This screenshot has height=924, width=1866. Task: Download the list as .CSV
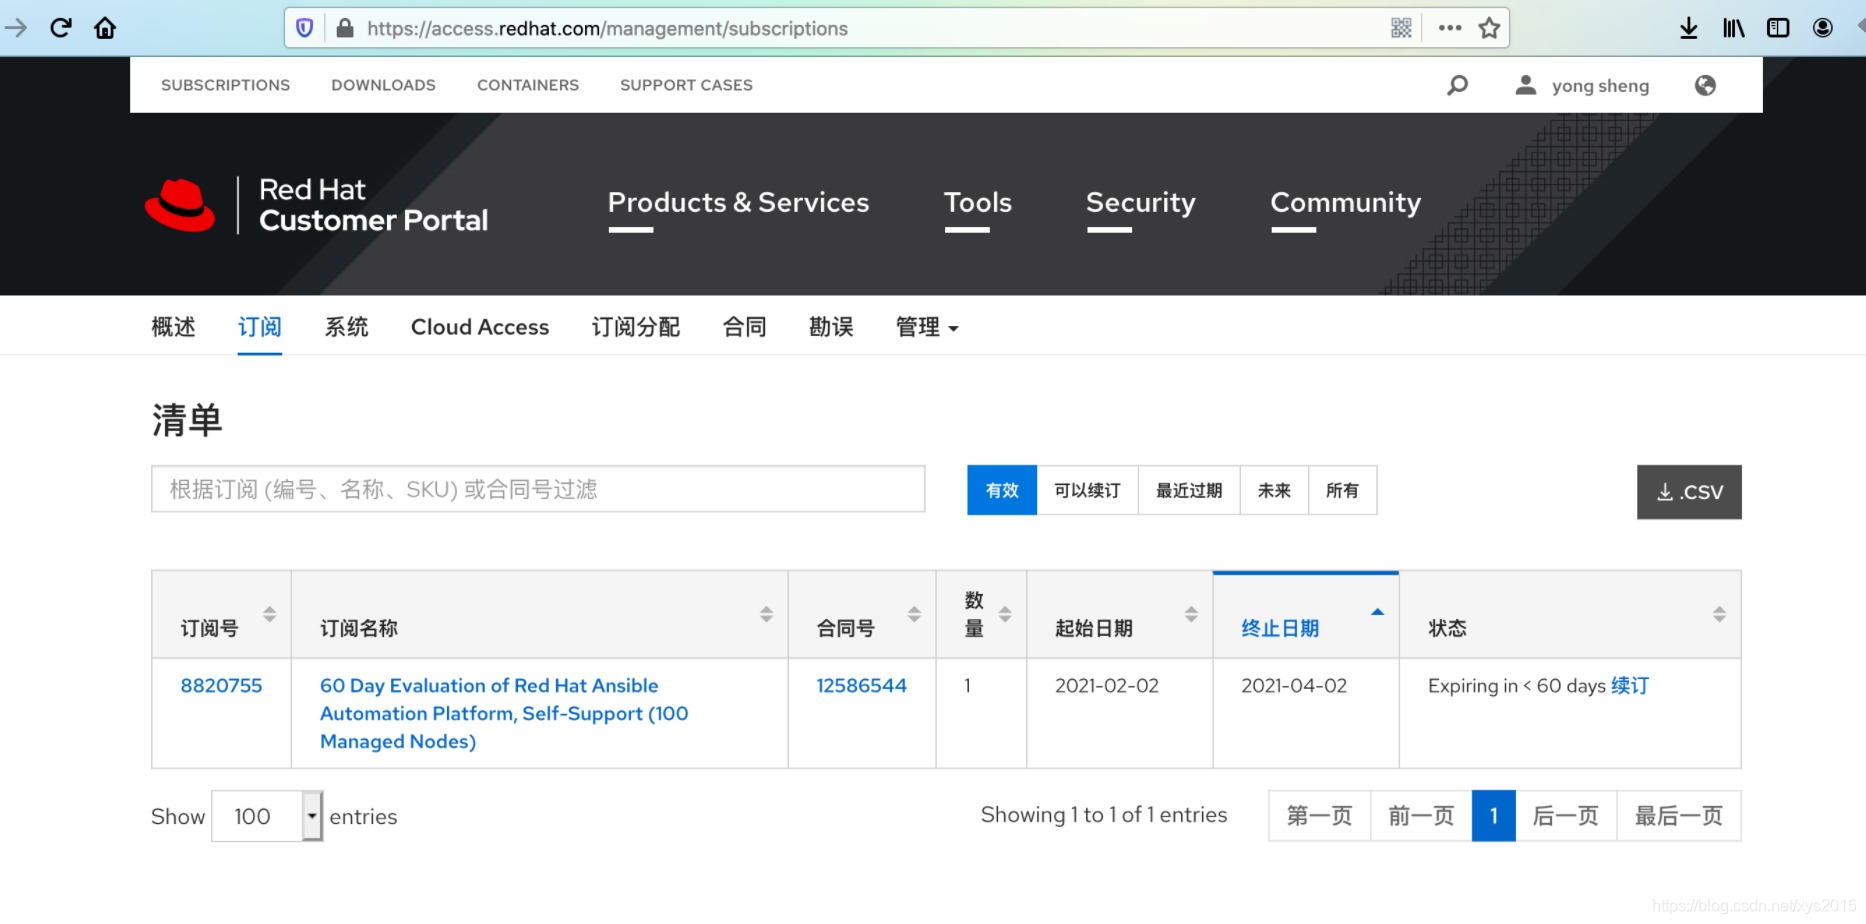[1689, 492]
